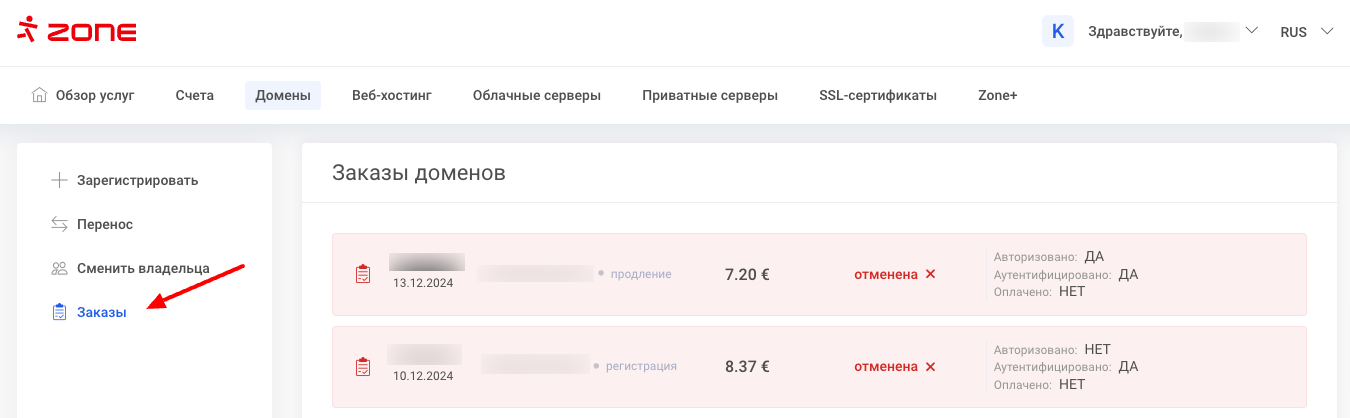Open the Счета tab
1350x418 pixels.
point(195,96)
